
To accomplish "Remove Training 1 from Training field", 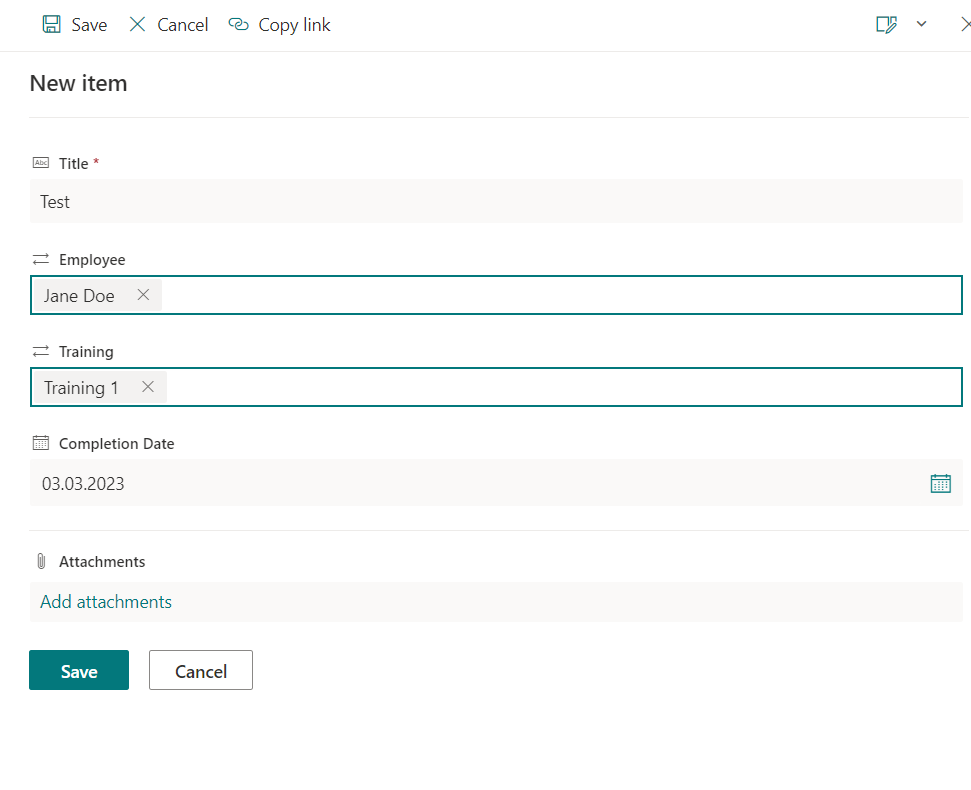I will 147,387.
